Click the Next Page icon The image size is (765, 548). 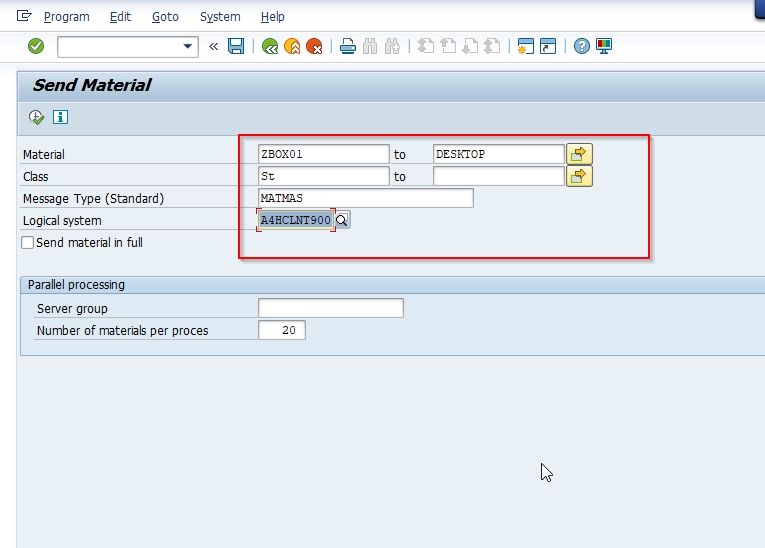470,46
